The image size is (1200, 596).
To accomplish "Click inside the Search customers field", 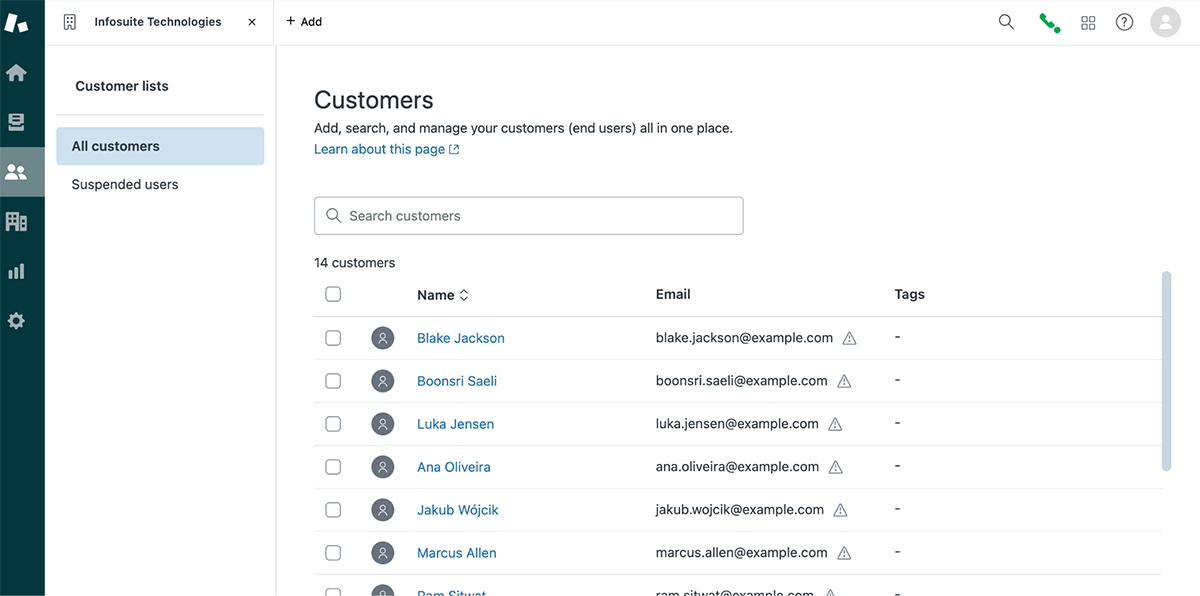I will pos(528,215).
